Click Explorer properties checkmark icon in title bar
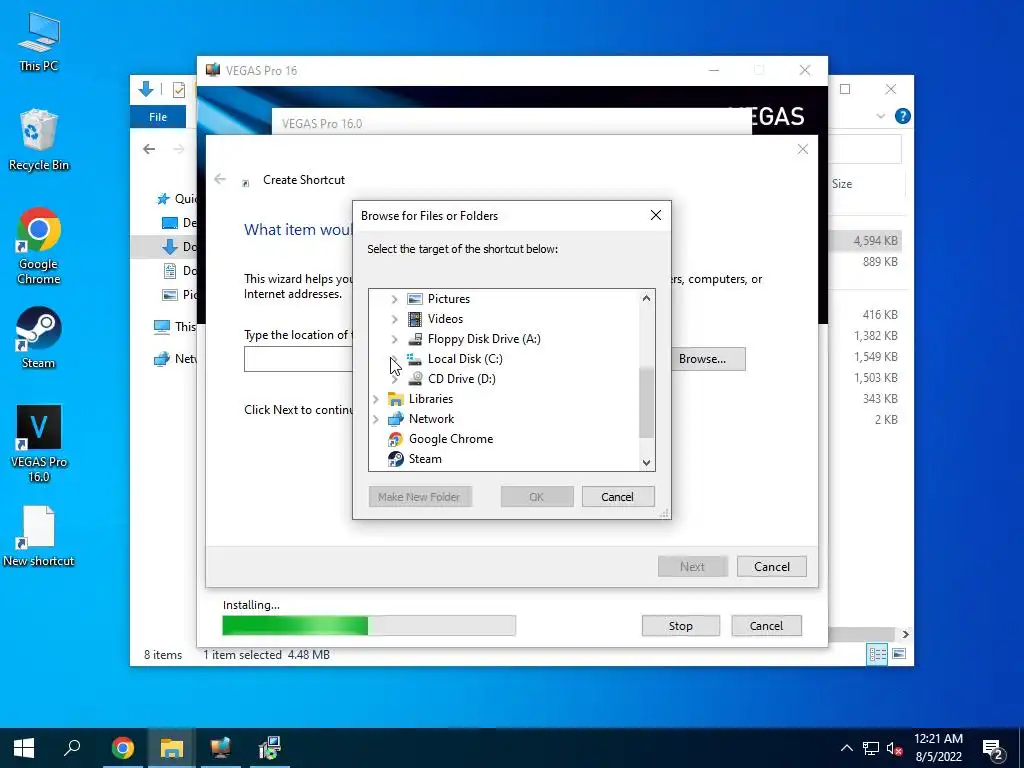Image resolution: width=1024 pixels, height=768 pixels. coord(178,89)
